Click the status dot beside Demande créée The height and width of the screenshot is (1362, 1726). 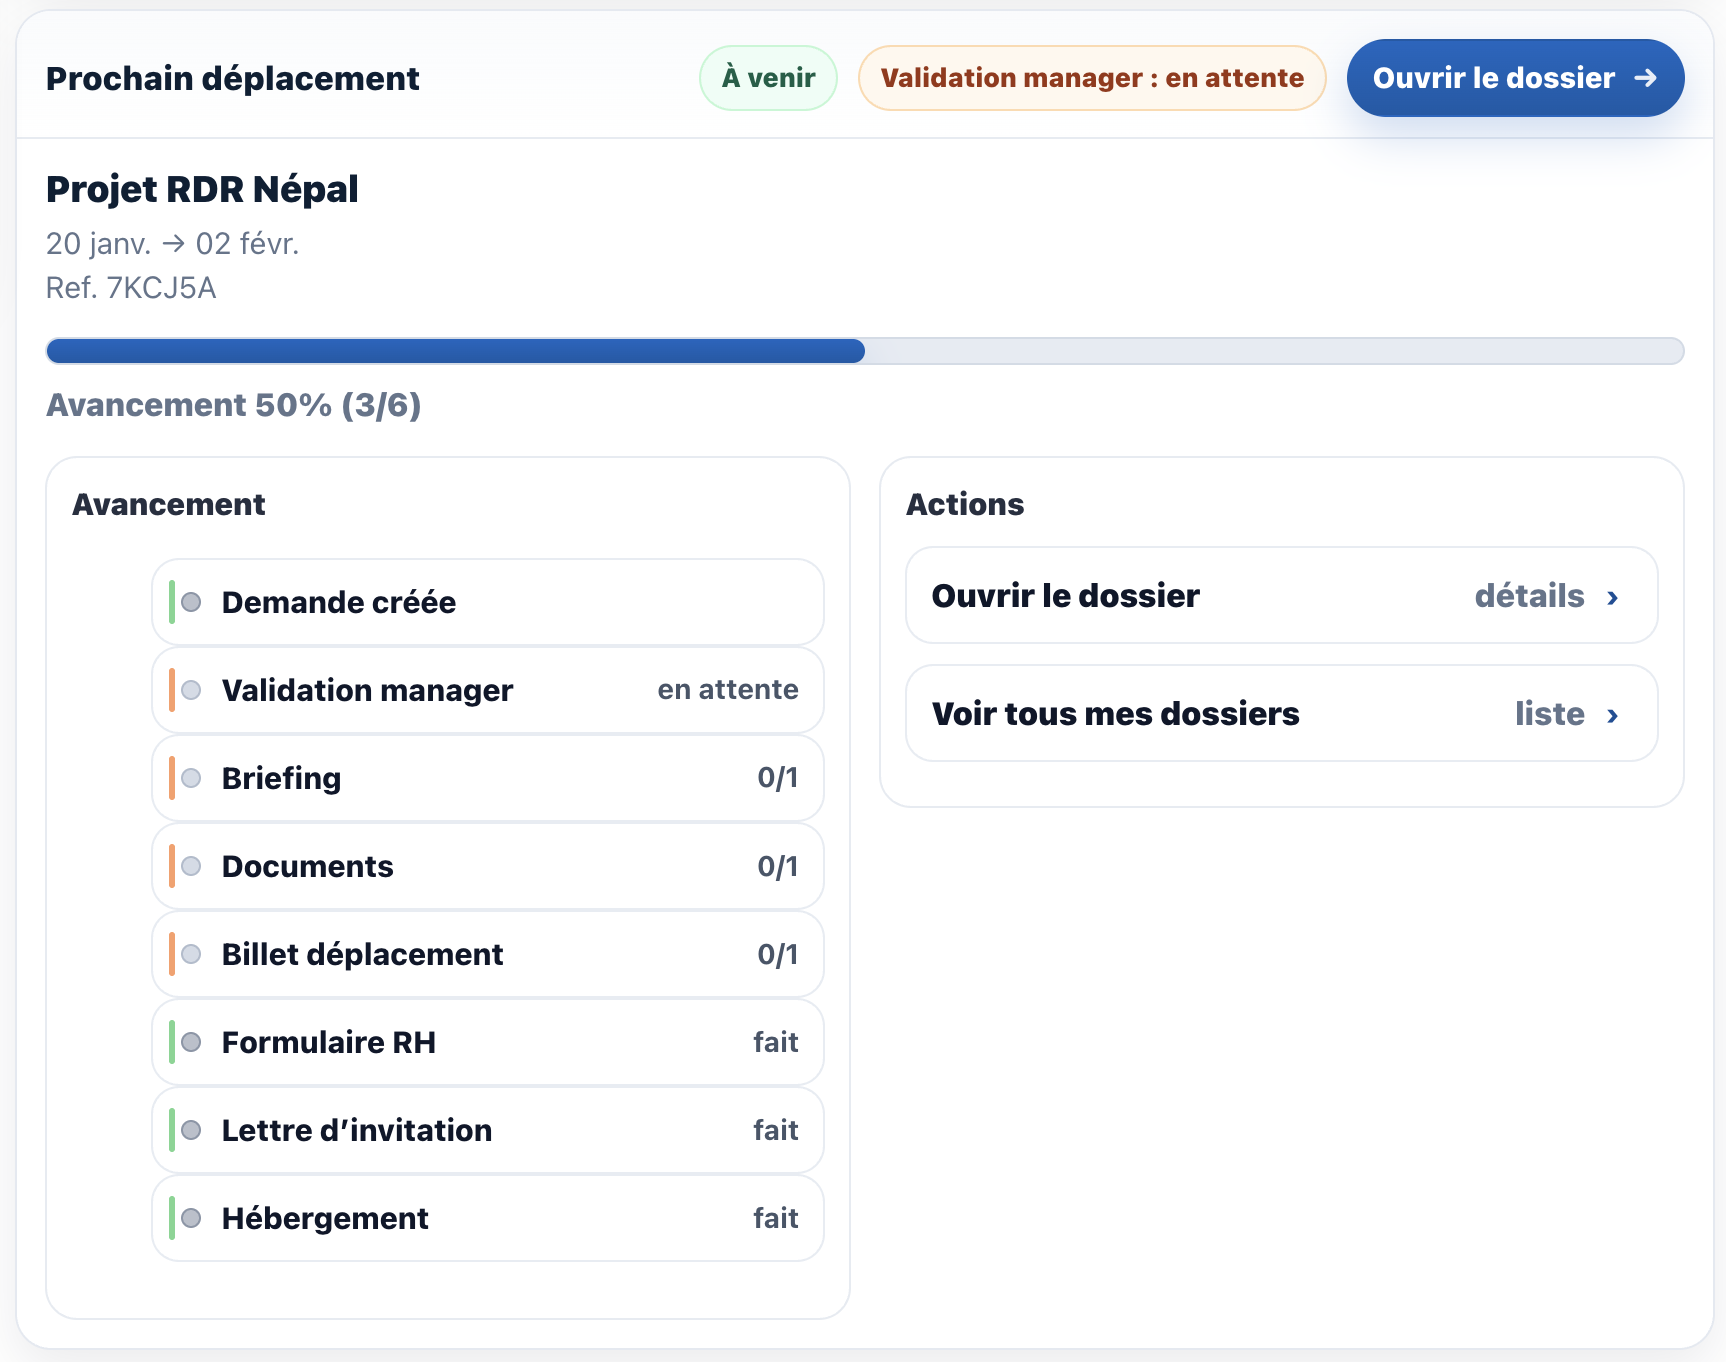pos(192,602)
